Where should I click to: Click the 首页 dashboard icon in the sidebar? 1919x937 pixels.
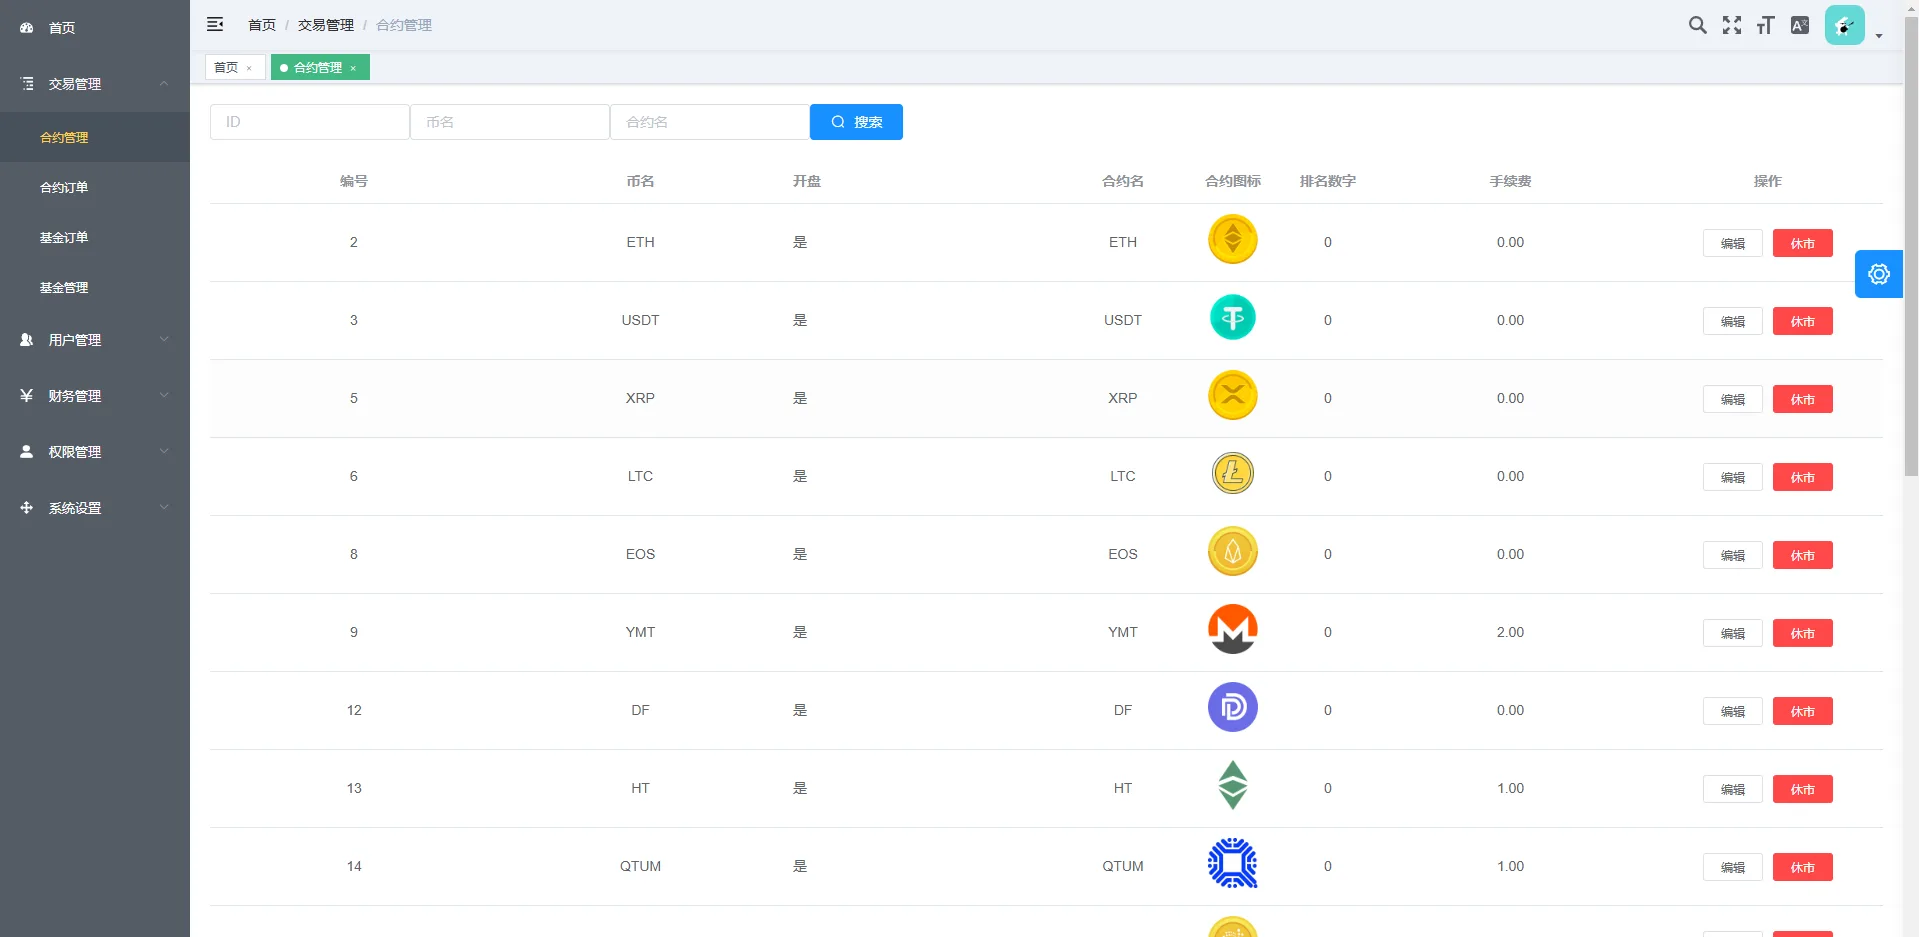[26, 27]
